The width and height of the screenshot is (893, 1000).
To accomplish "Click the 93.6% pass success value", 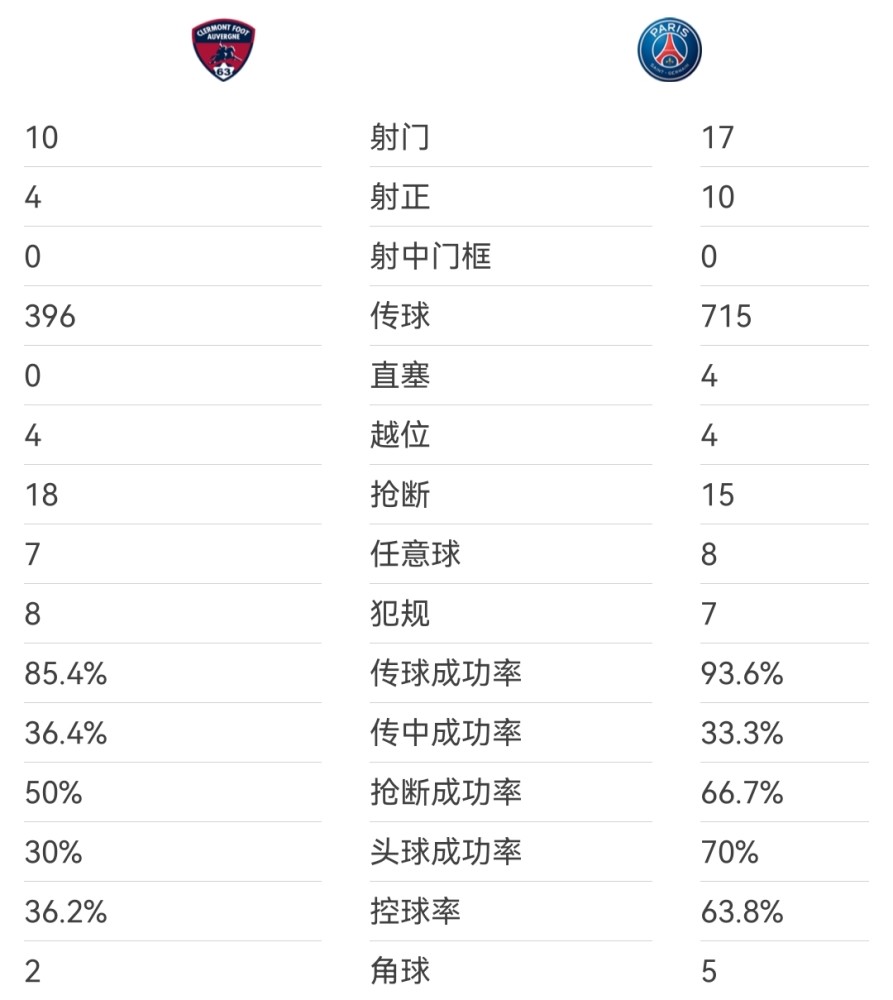I will click(x=742, y=673).
